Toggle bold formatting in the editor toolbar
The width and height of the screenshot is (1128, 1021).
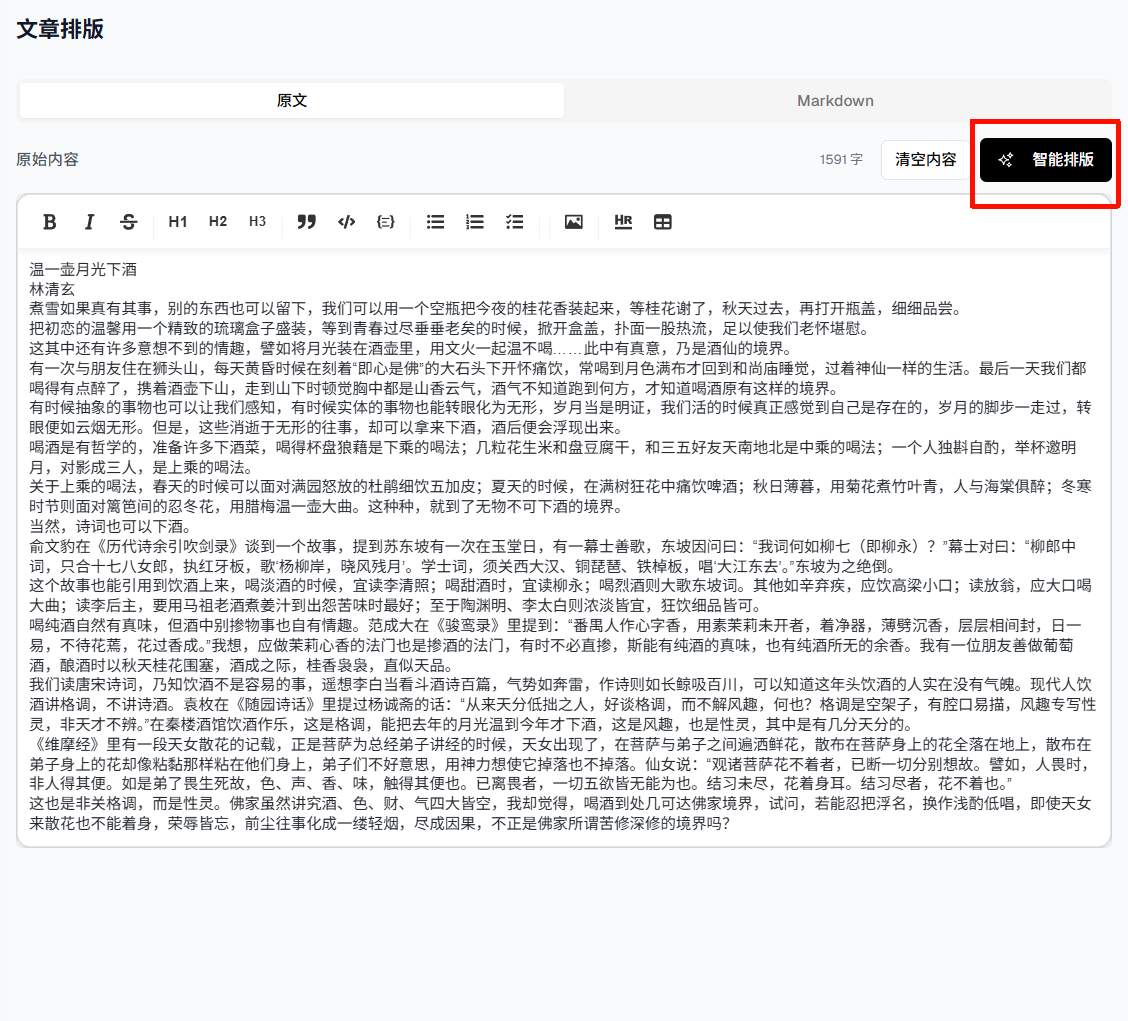tap(50, 222)
